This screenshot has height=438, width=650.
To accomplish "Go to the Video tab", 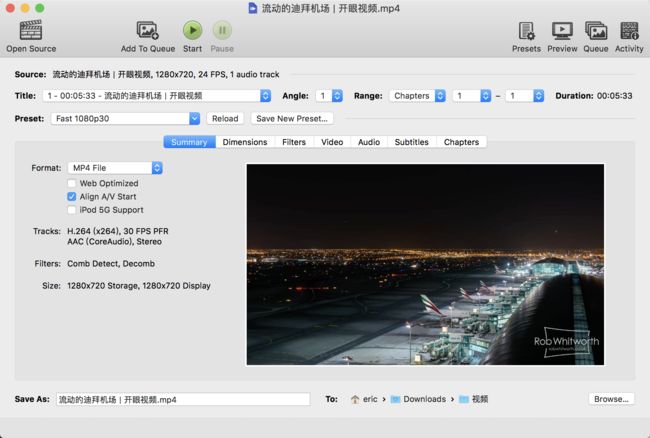I will (x=332, y=142).
